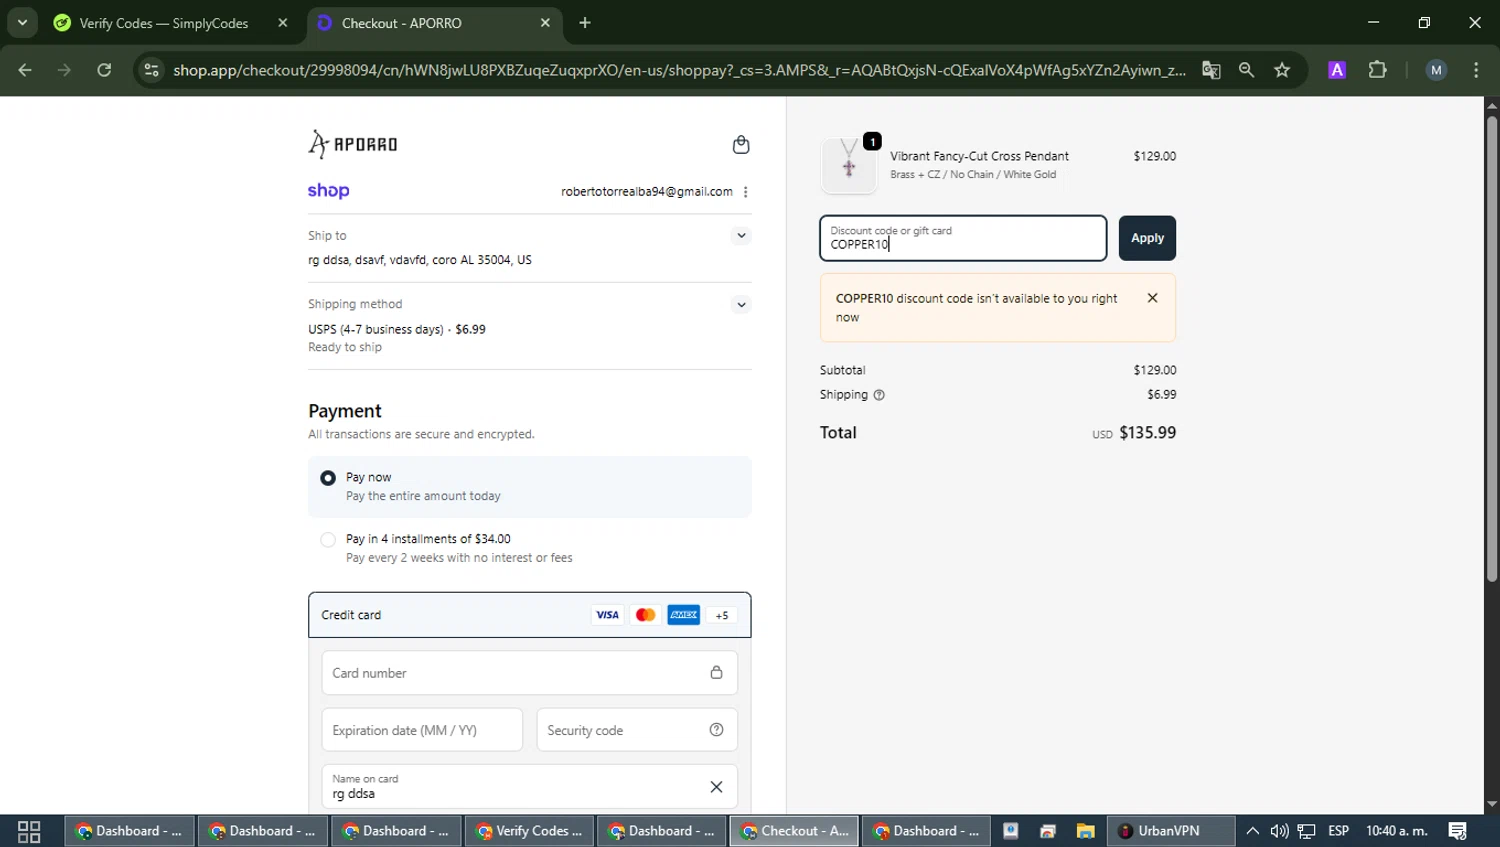Viewport: 1500px width, 847px height.
Task: Dismiss the COPPER10 discount error message
Action: pyautogui.click(x=1152, y=298)
